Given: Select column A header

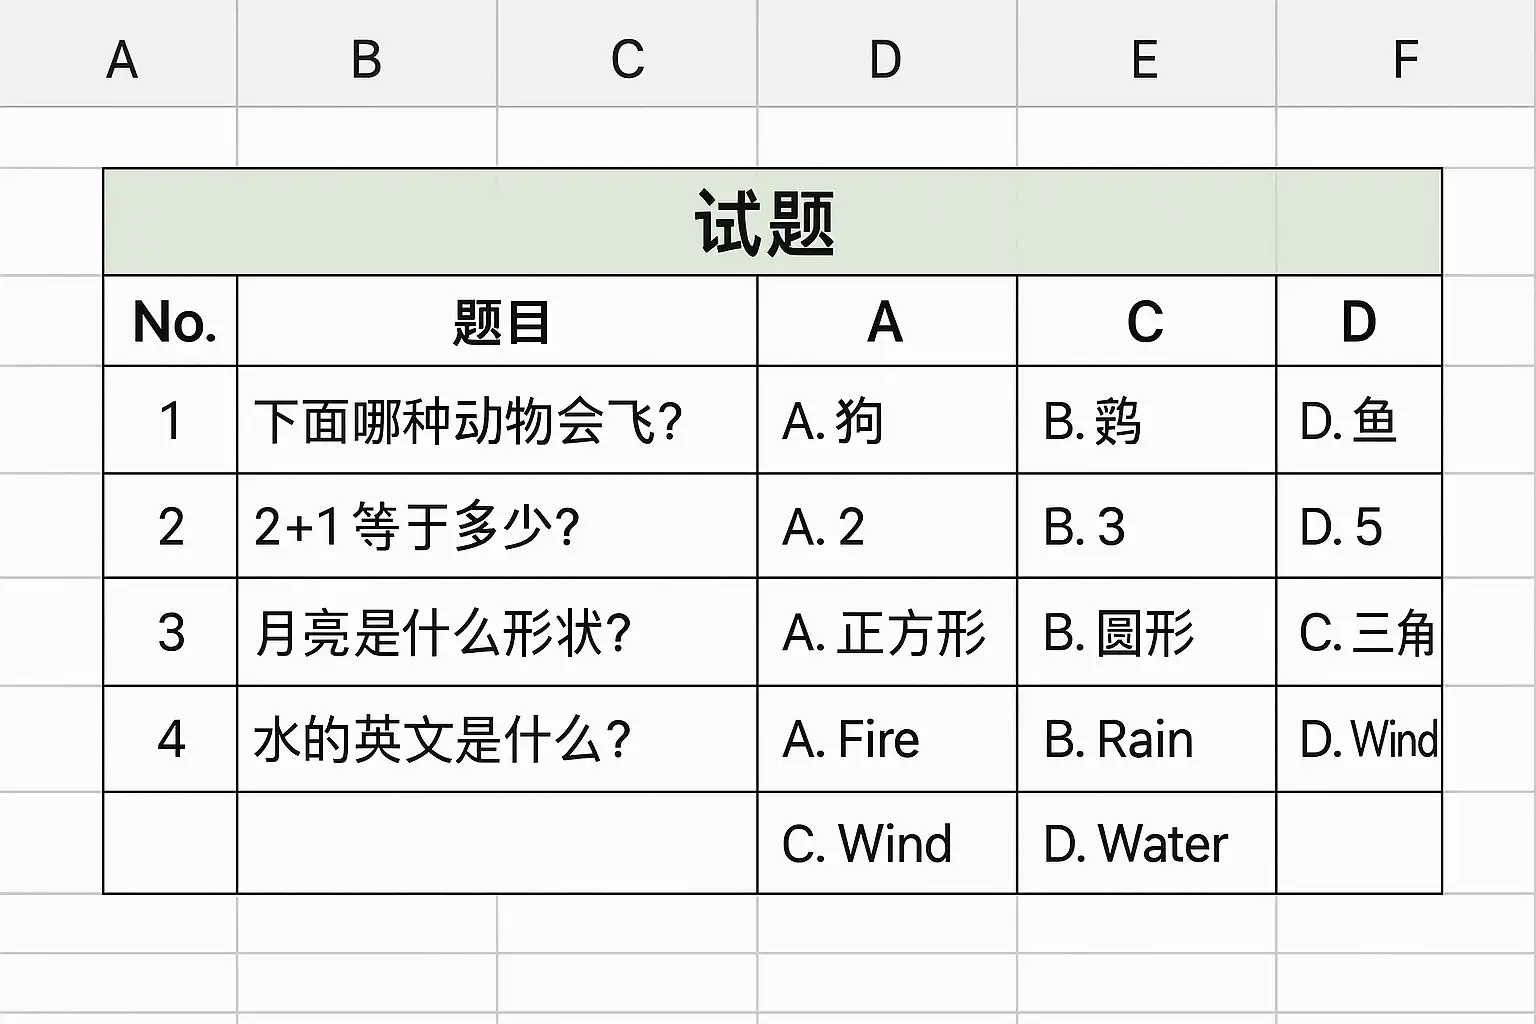Looking at the screenshot, I should tap(119, 53).
